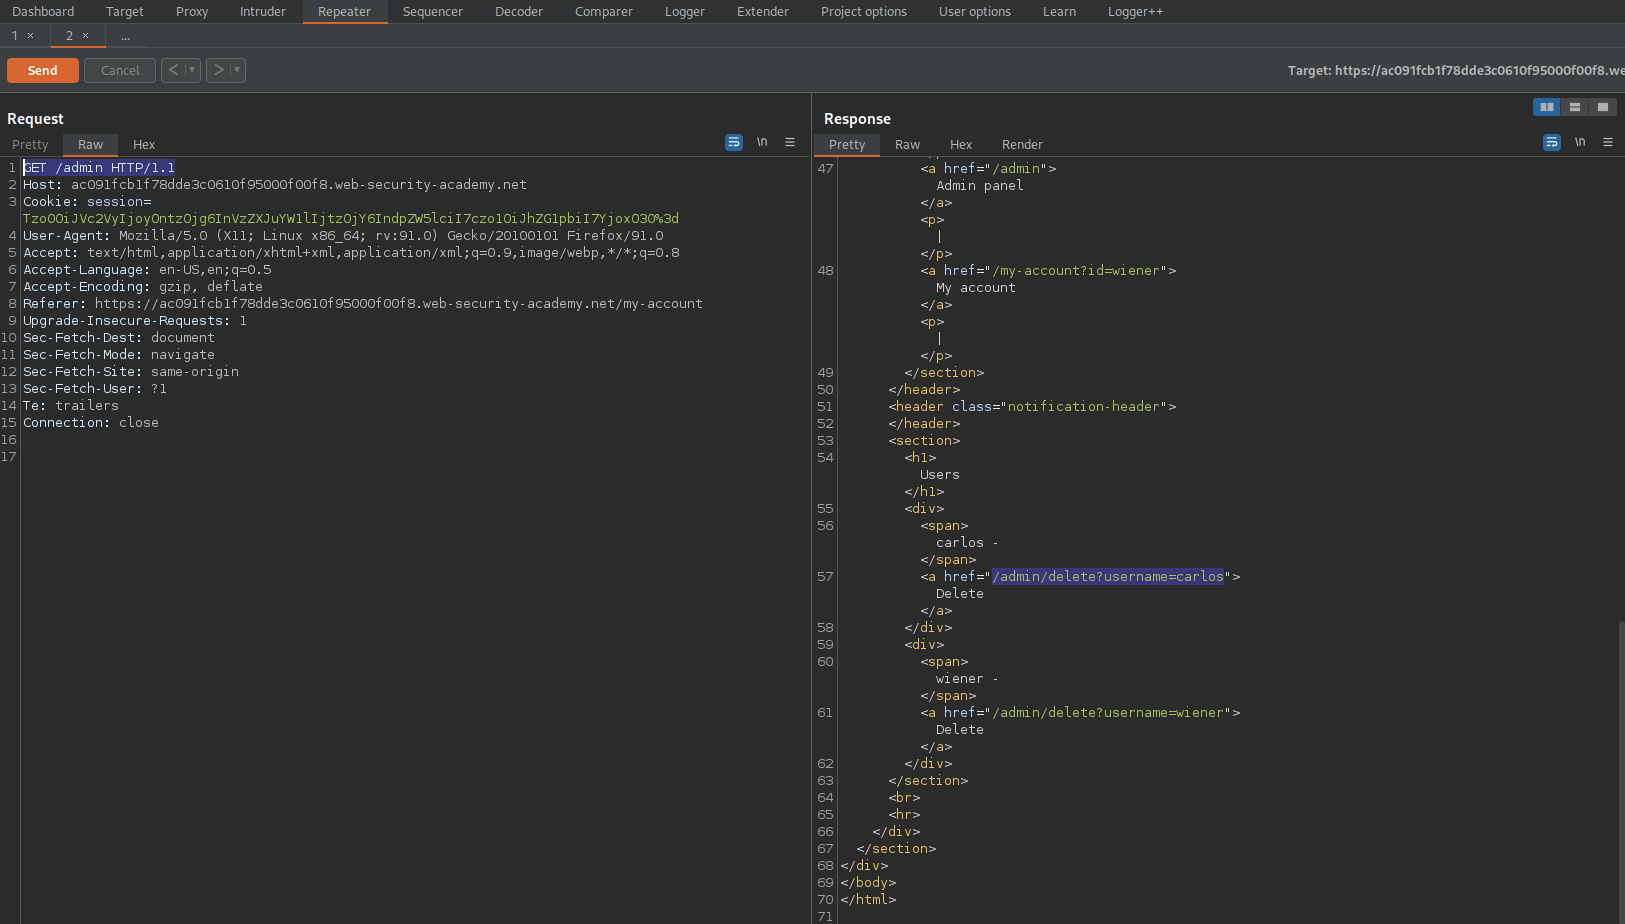Open the Extender tab
Viewport: 1625px width, 924px height.
coord(763,12)
